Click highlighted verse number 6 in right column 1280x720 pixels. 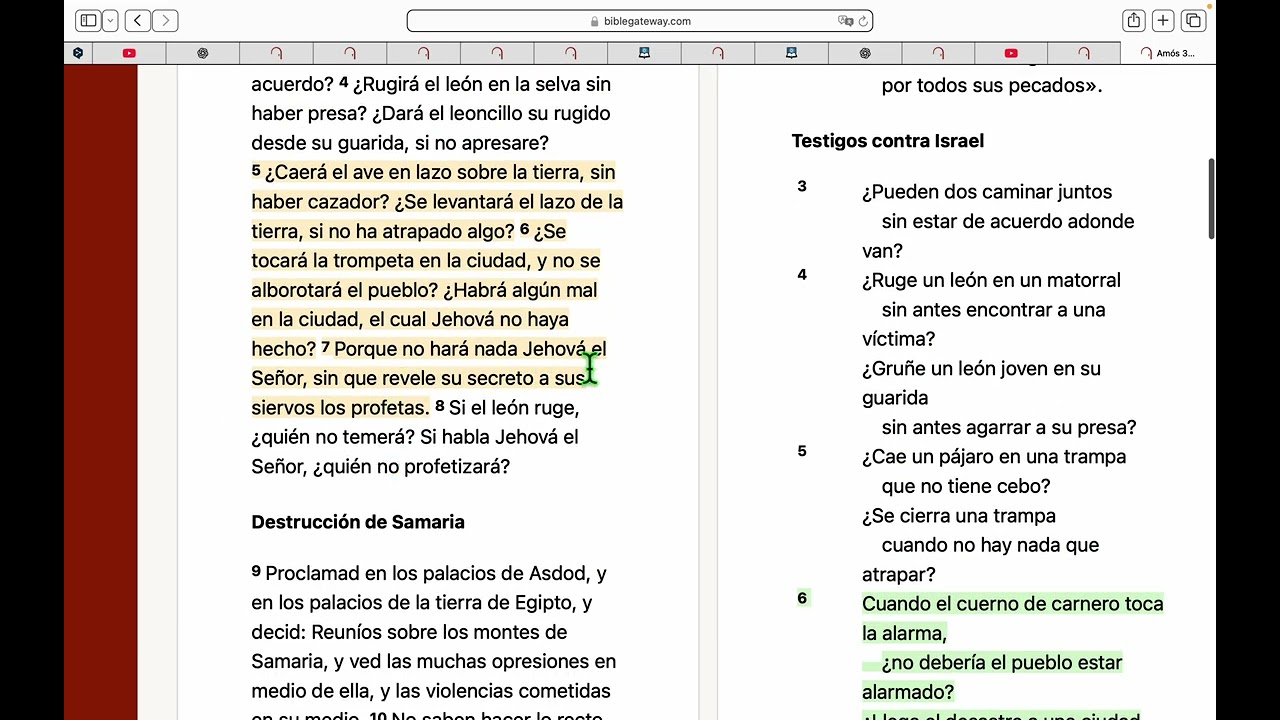coord(802,598)
